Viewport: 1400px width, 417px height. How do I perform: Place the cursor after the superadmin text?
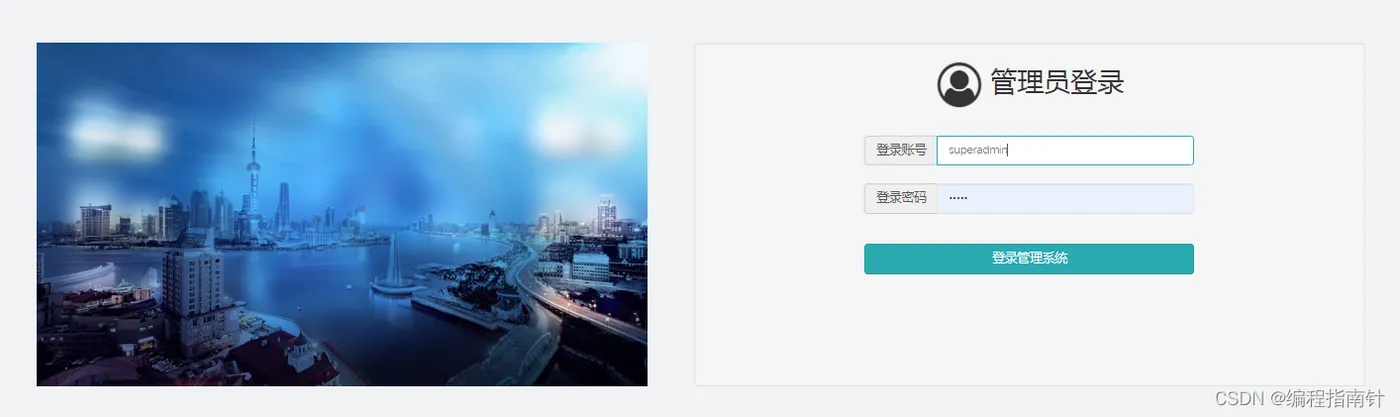tap(1009, 150)
